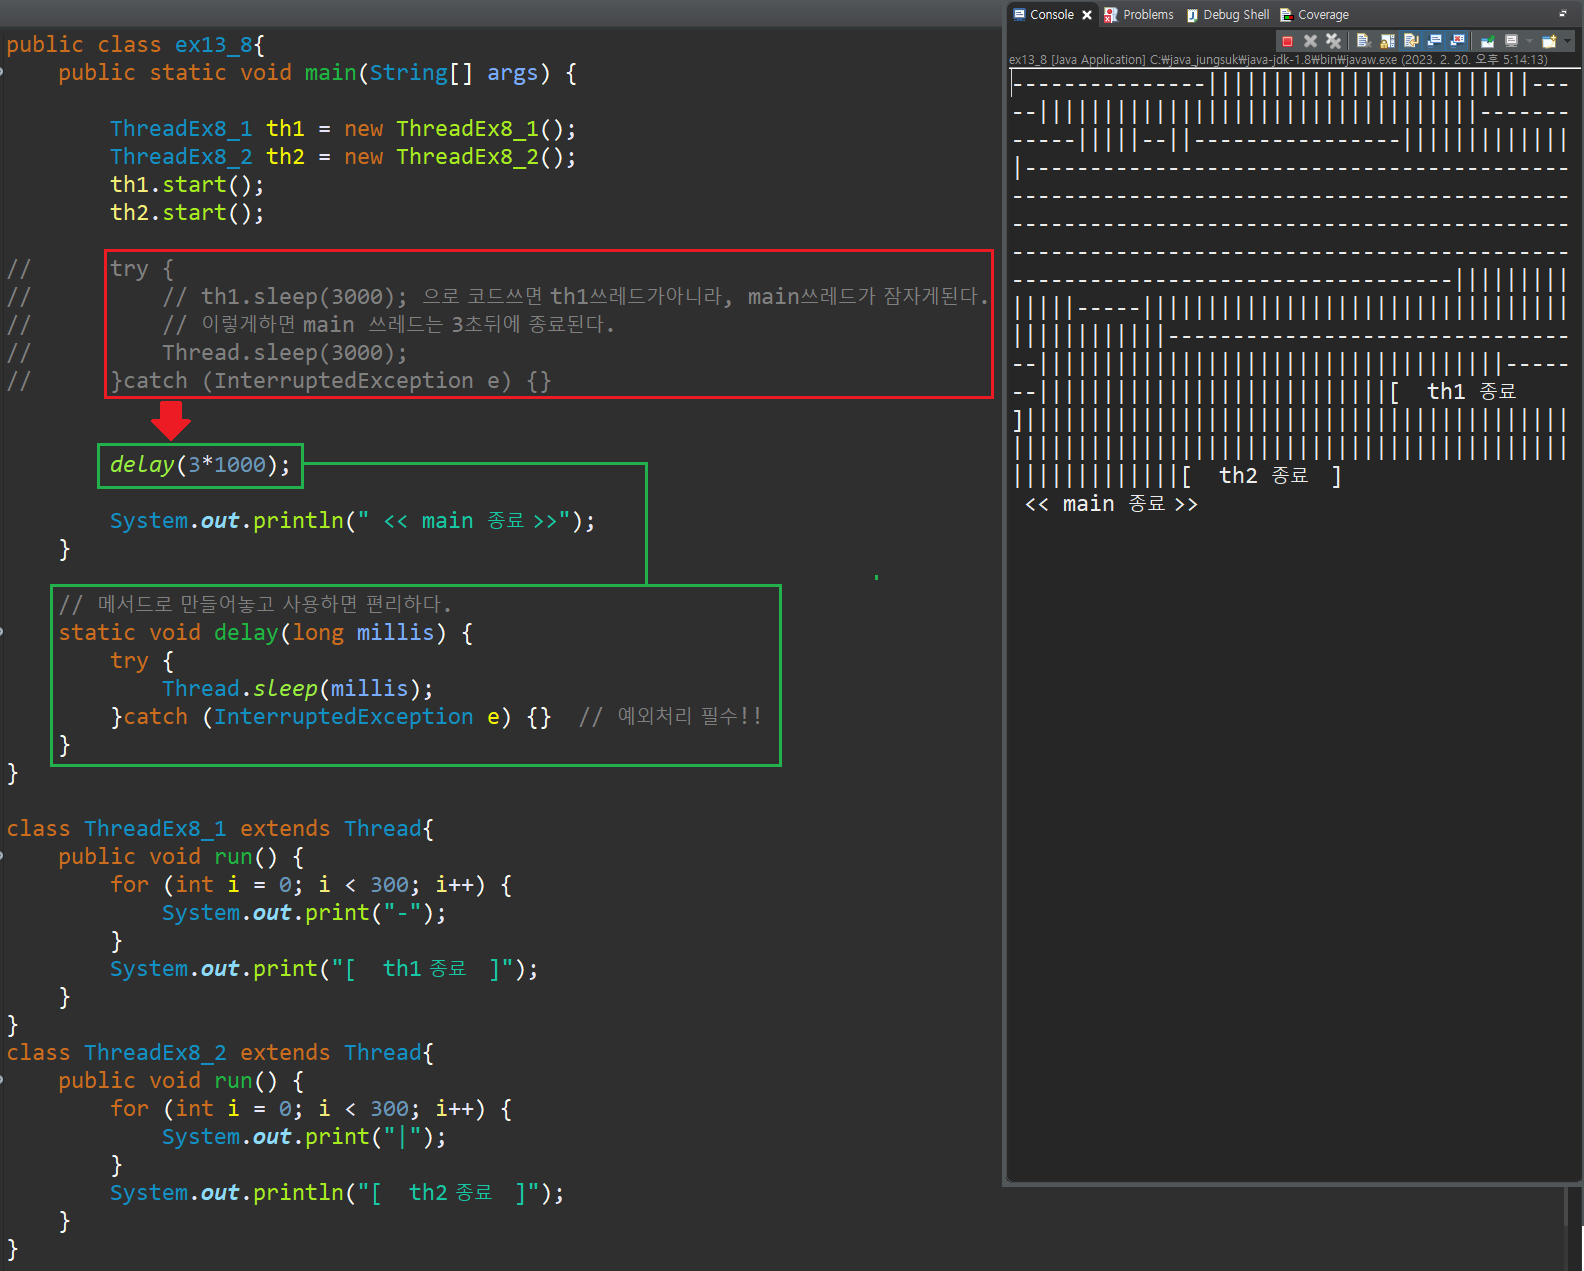Click 'Thread.sleep(3000);' commented line
Viewport: 1584px width, 1271px height.
pyautogui.click(x=285, y=353)
